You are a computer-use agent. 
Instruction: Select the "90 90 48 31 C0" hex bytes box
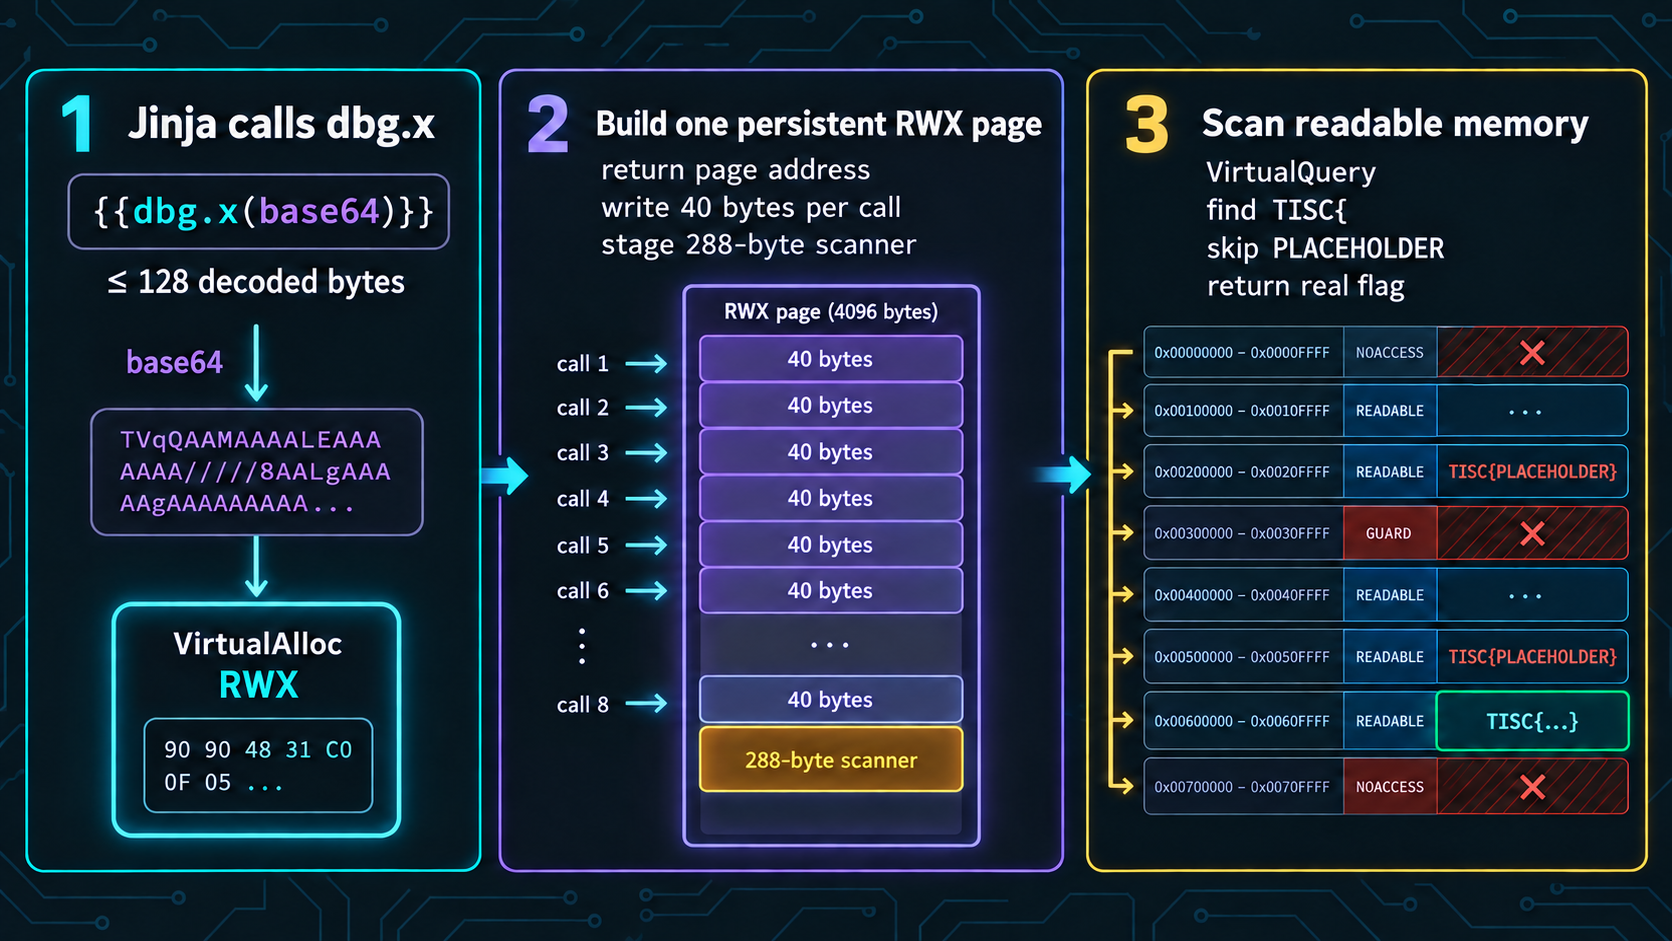click(258, 765)
